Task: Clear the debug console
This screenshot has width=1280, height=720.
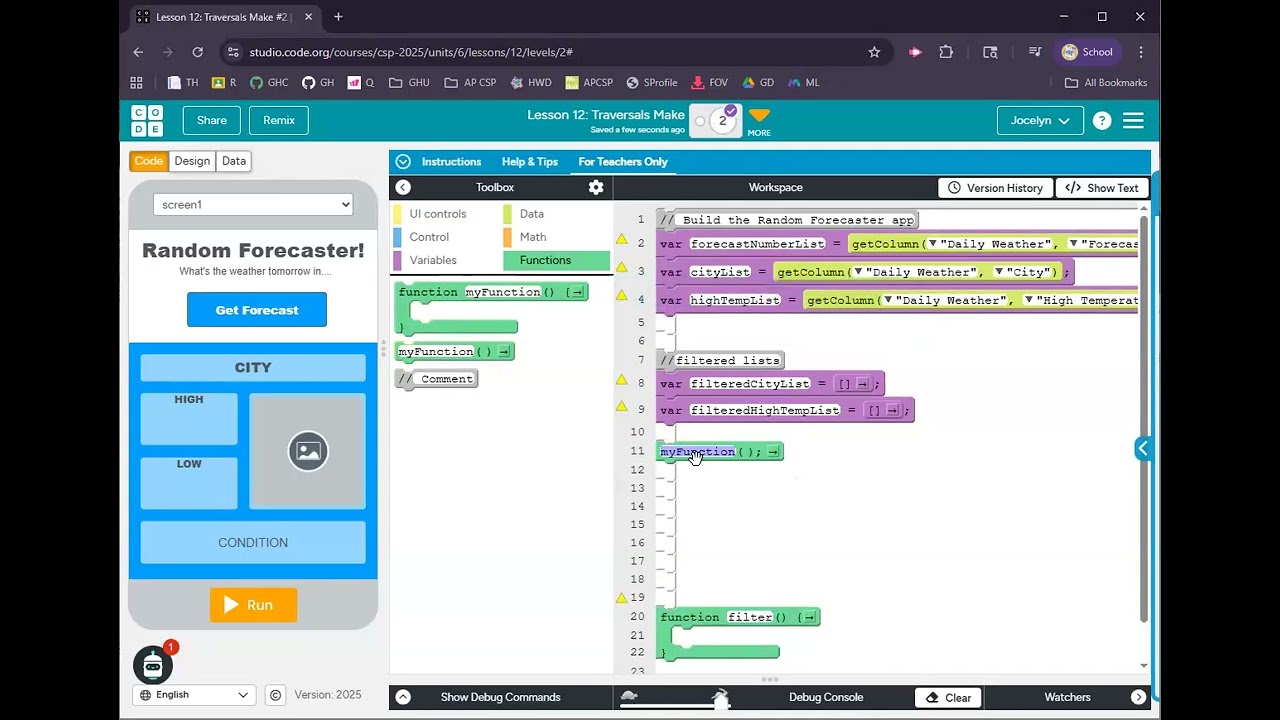Action: click(x=949, y=698)
